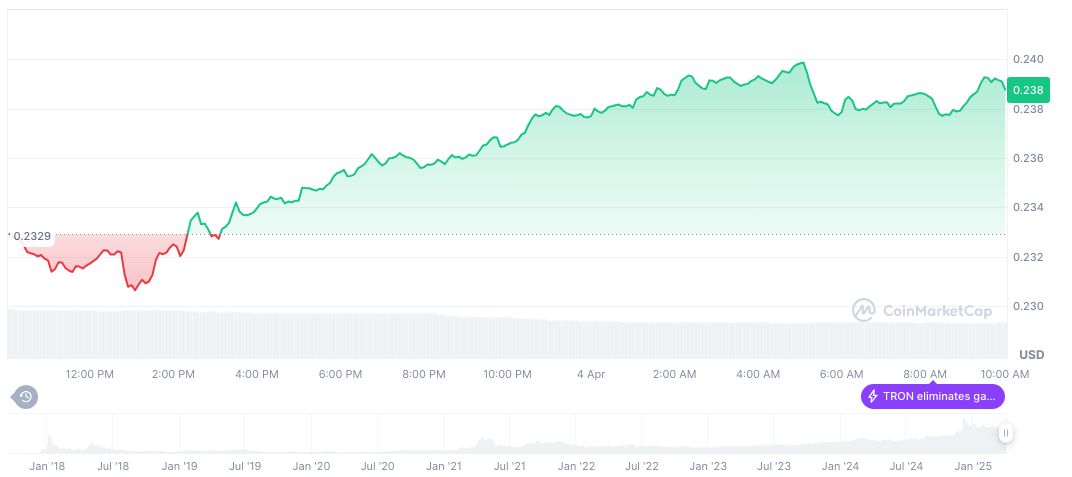1072x477 pixels.
Task: Click the green 0.238 current price tag
Action: coord(1028,90)
